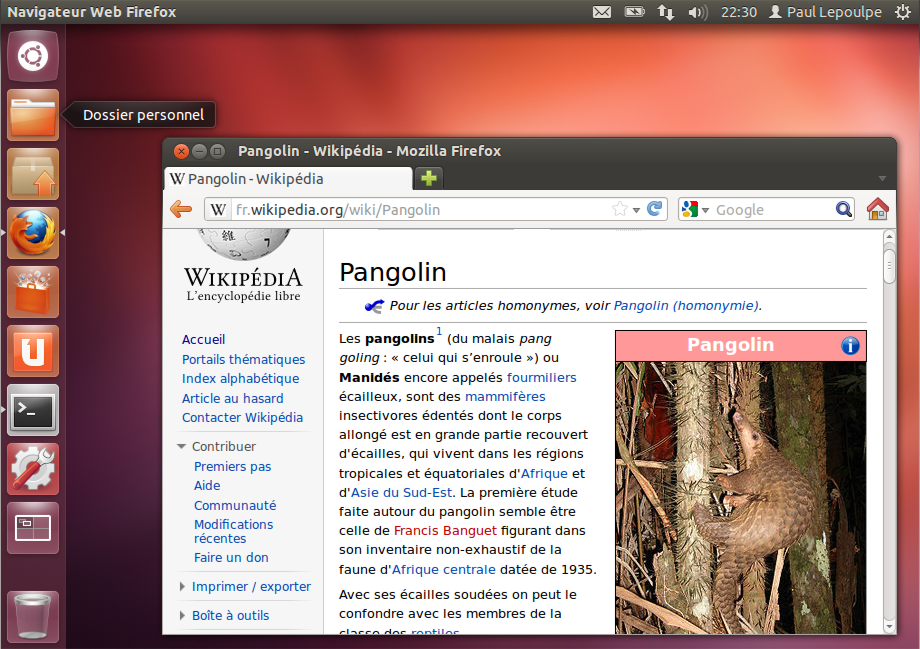Go back with the orange arrow
The image size is (920, 649).
click(181, 209)
